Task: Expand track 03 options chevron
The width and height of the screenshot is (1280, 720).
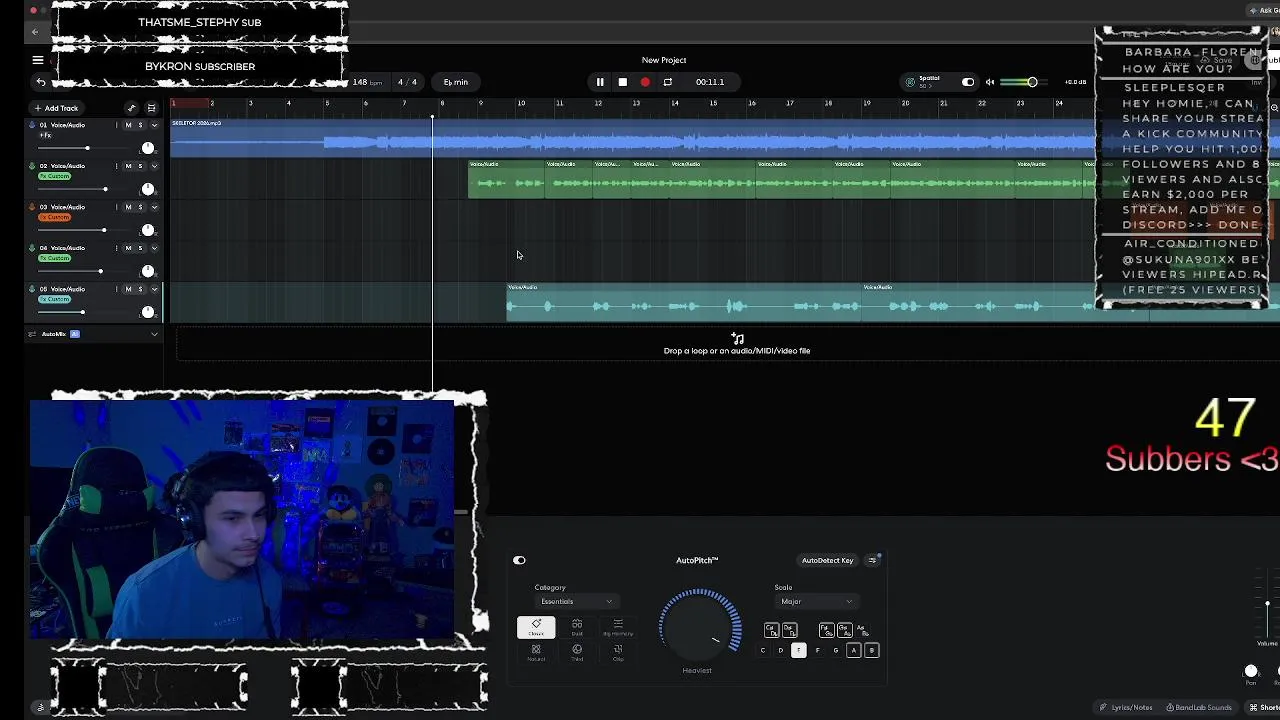Action: click(x=154, y=207)
